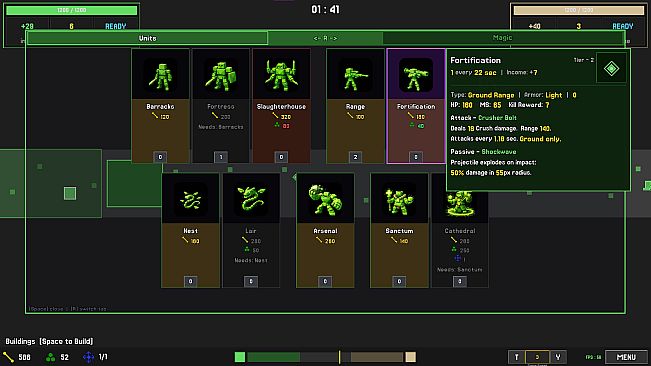The width and height of the screenshot is (651, 366).
Task: Toggle the highlighted middle hotkey button
Action: [x=537, y=357]
